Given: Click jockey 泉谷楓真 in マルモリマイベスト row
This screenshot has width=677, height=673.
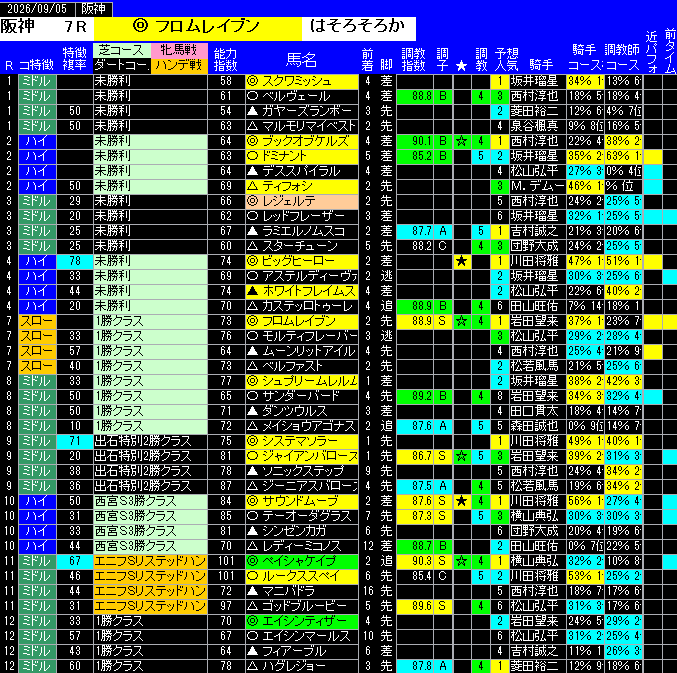Looking at the screenshot, I should 538,126.
